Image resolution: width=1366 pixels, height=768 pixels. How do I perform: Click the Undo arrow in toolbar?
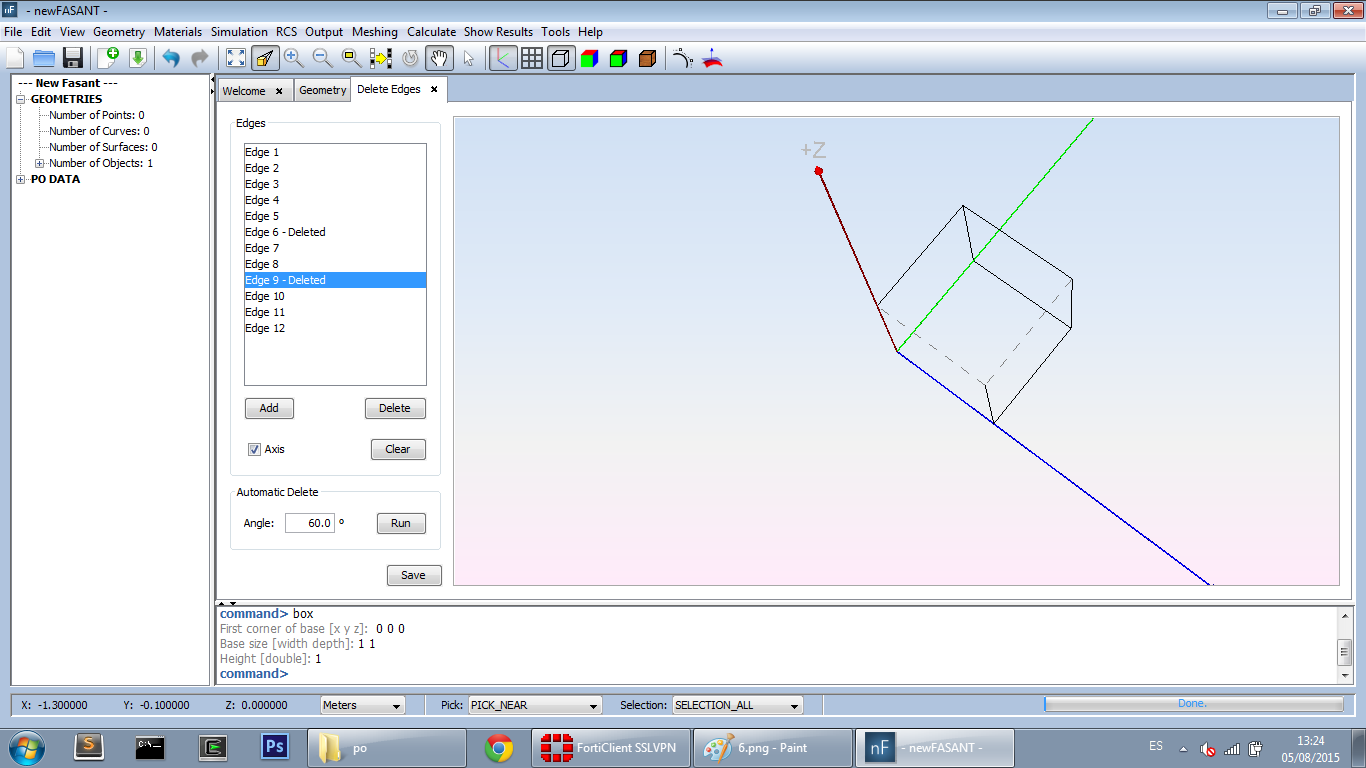point(171,58)
